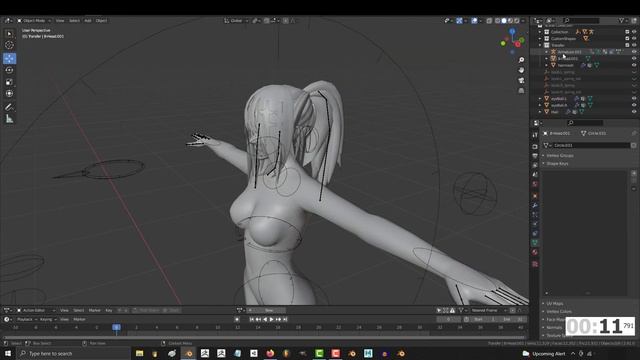Open the Material properties tab icon
This screenshot has height=360, width=640.
click(x=535, y=252)
